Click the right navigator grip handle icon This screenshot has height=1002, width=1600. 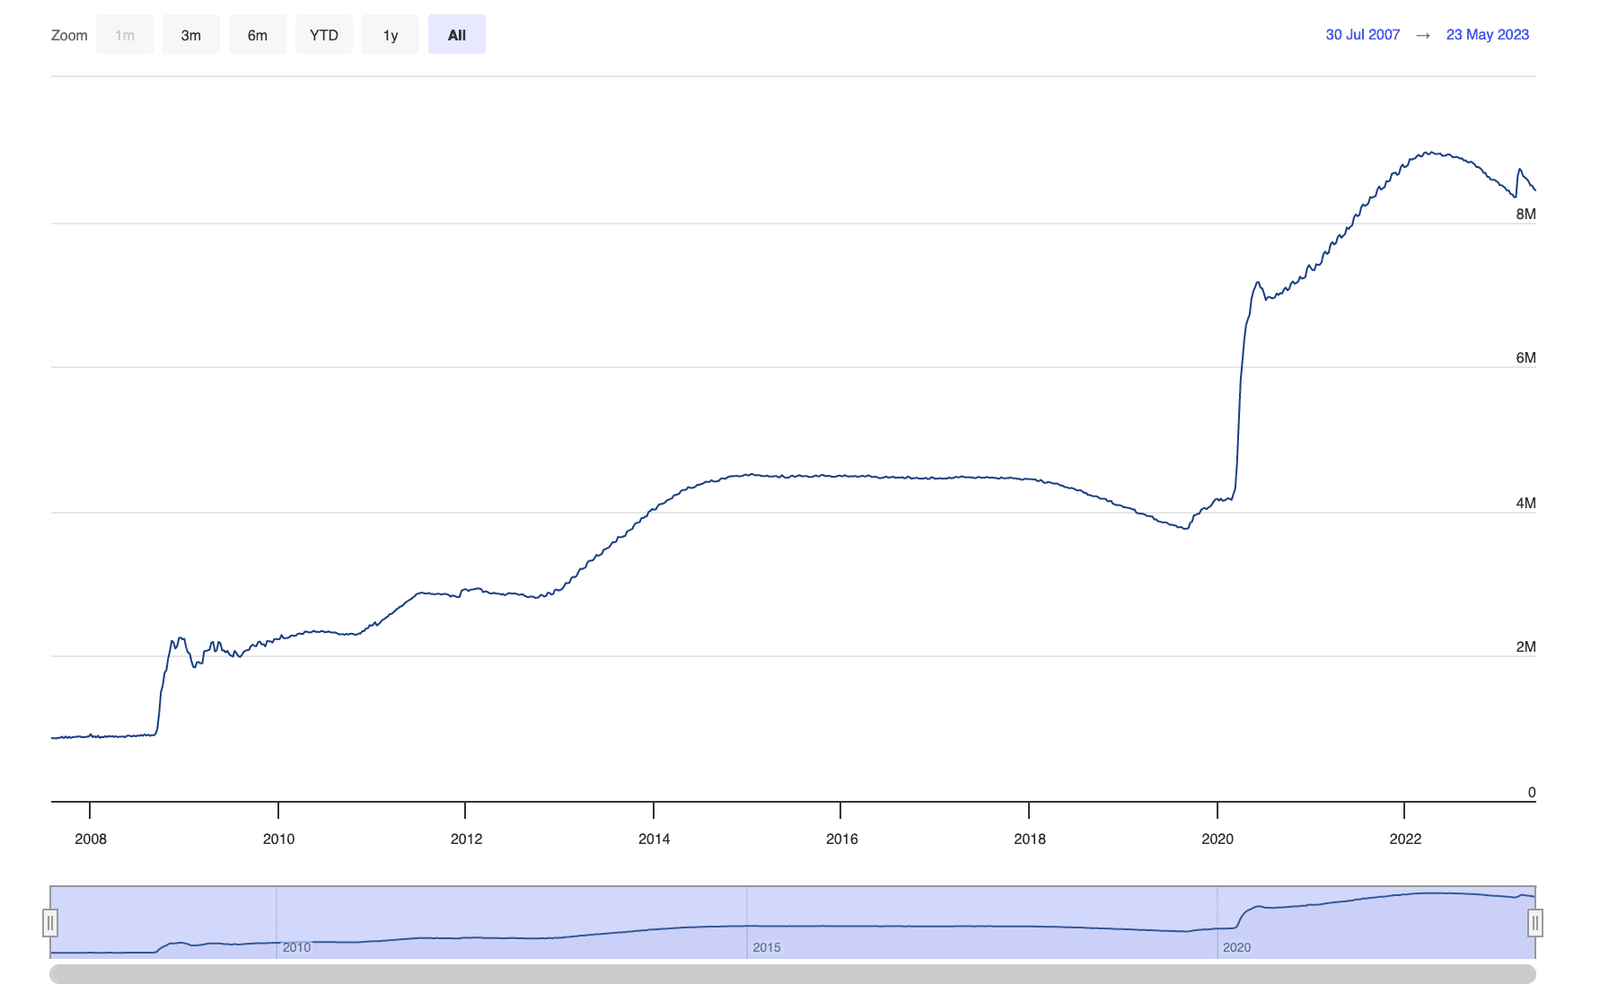(x=1536, y=922)
